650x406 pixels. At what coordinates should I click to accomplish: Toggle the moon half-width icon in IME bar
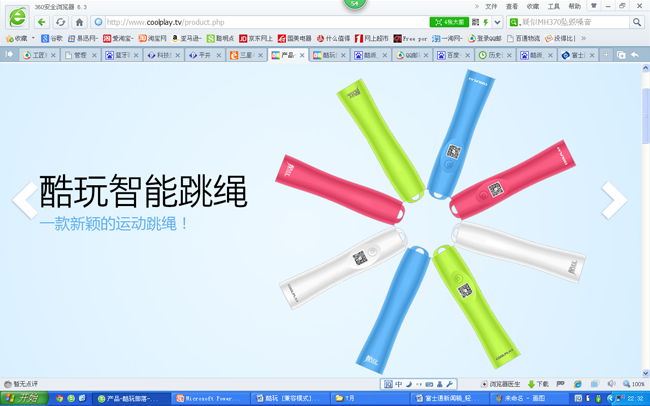pyautogui.click(x=409, y=384)
